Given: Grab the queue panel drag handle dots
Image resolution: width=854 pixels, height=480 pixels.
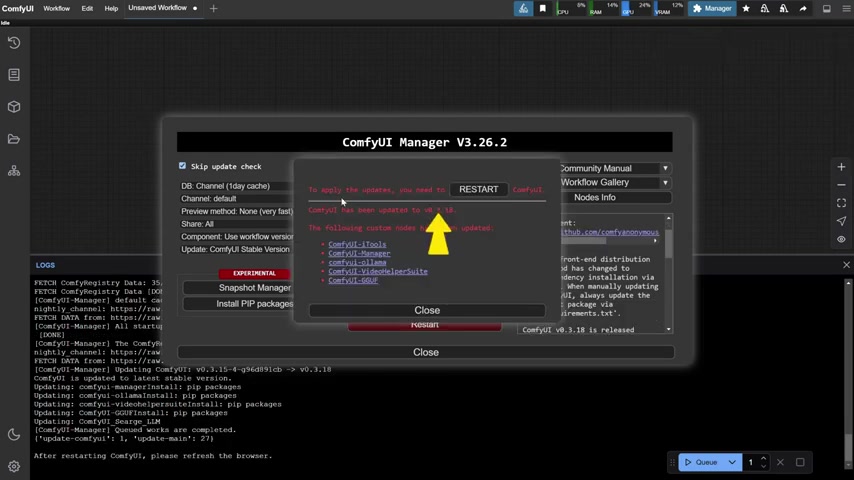Looking at the screenshot, I should (x=672, y=462).
